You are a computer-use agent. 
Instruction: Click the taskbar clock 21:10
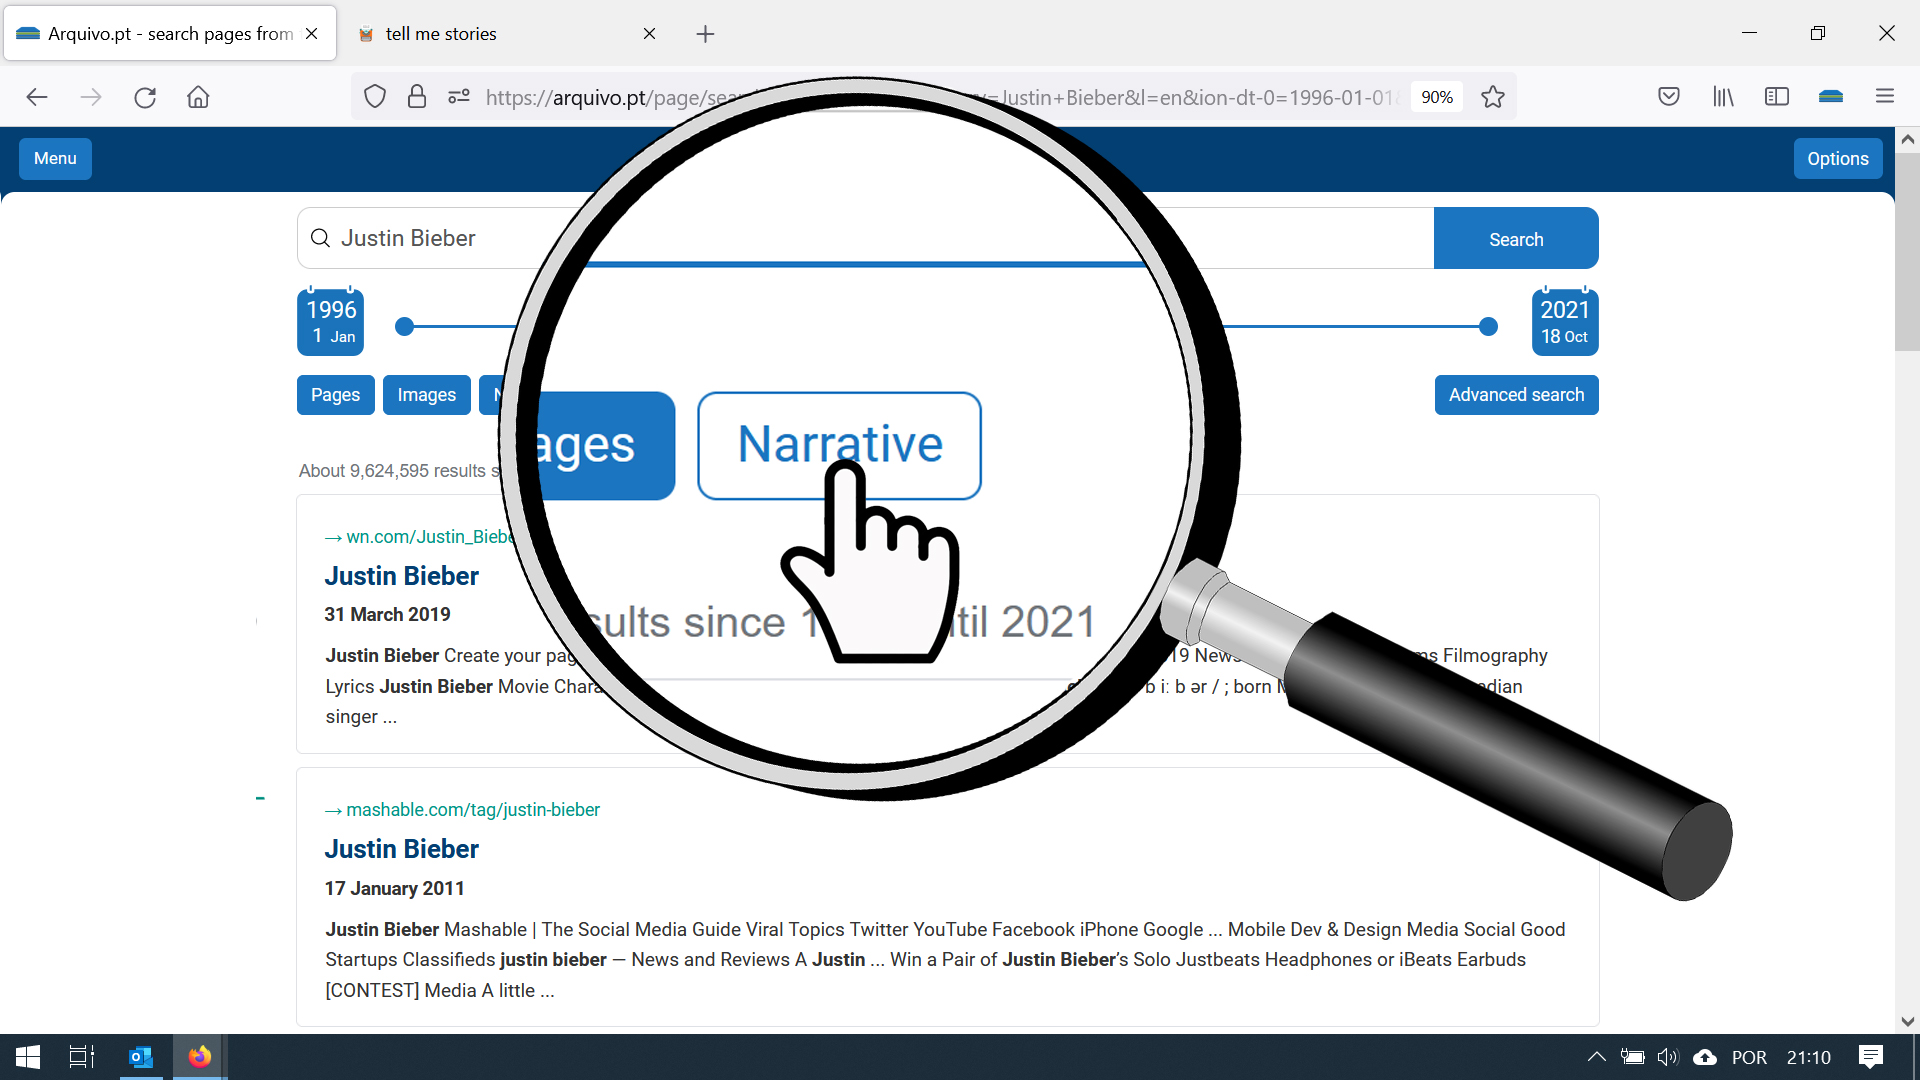coord(1809,1057)
